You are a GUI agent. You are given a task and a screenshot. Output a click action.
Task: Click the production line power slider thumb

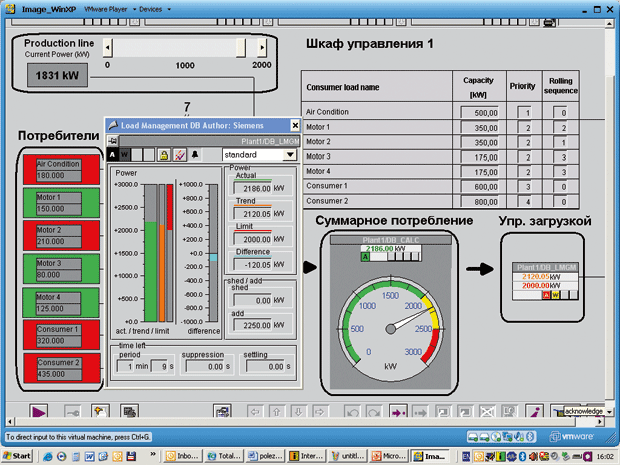coord(241,48)
